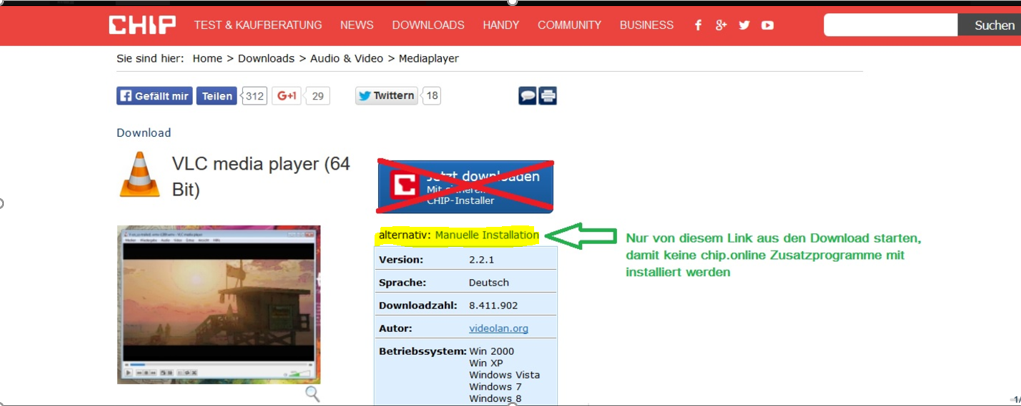
Task: Go to Audio & Video breadcrumb
Action: tap(346, 59)
